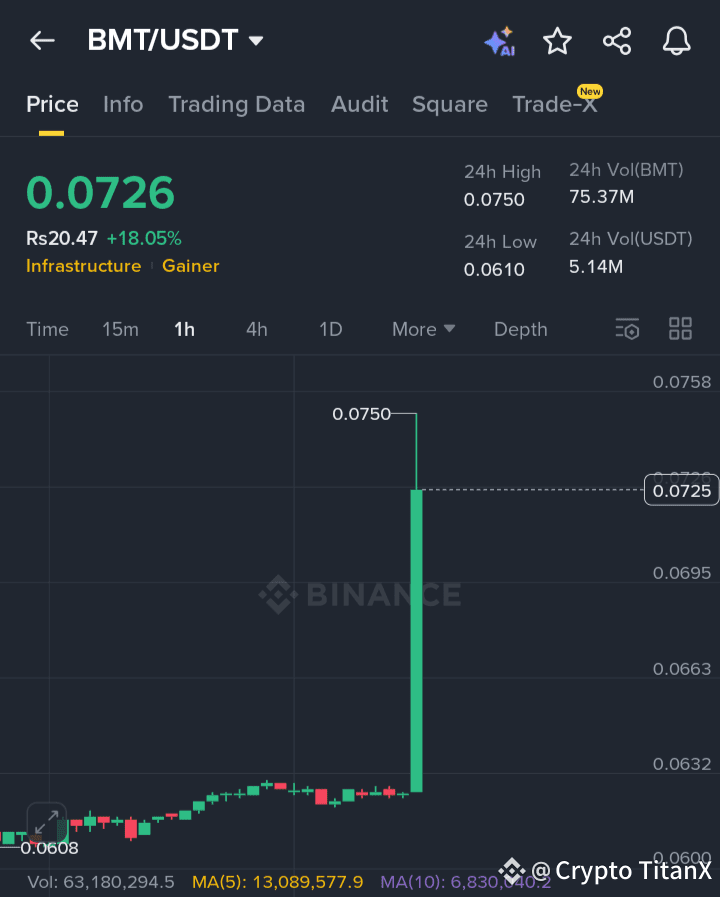Tap the Infrastructure category tag

pyautogui.click(x=83, y=266)
